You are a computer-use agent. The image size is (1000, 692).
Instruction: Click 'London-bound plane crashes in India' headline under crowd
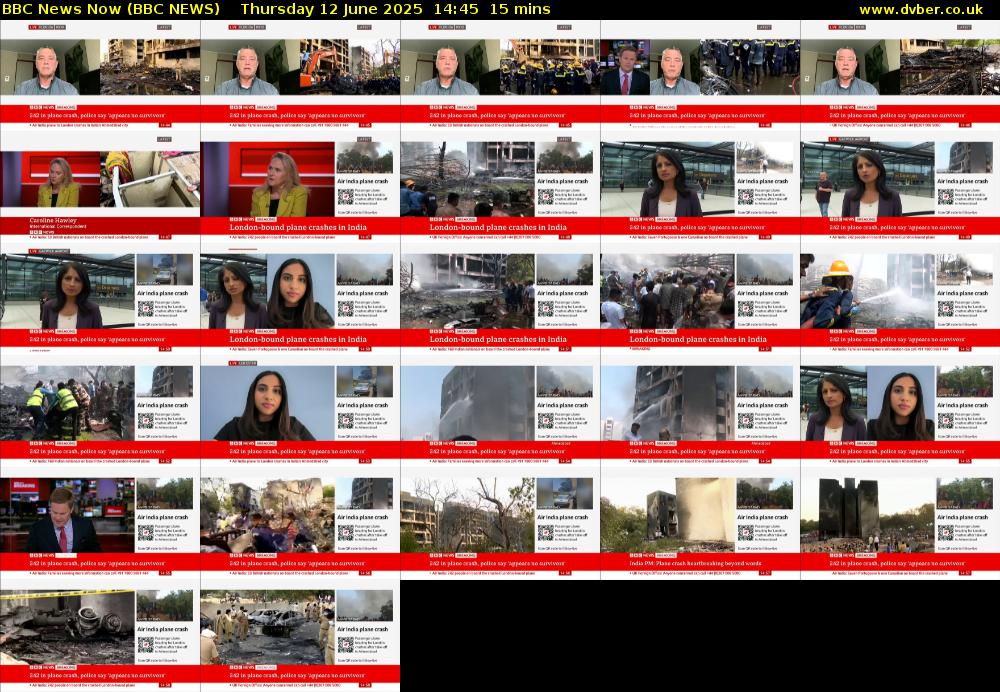coord(698,339)
